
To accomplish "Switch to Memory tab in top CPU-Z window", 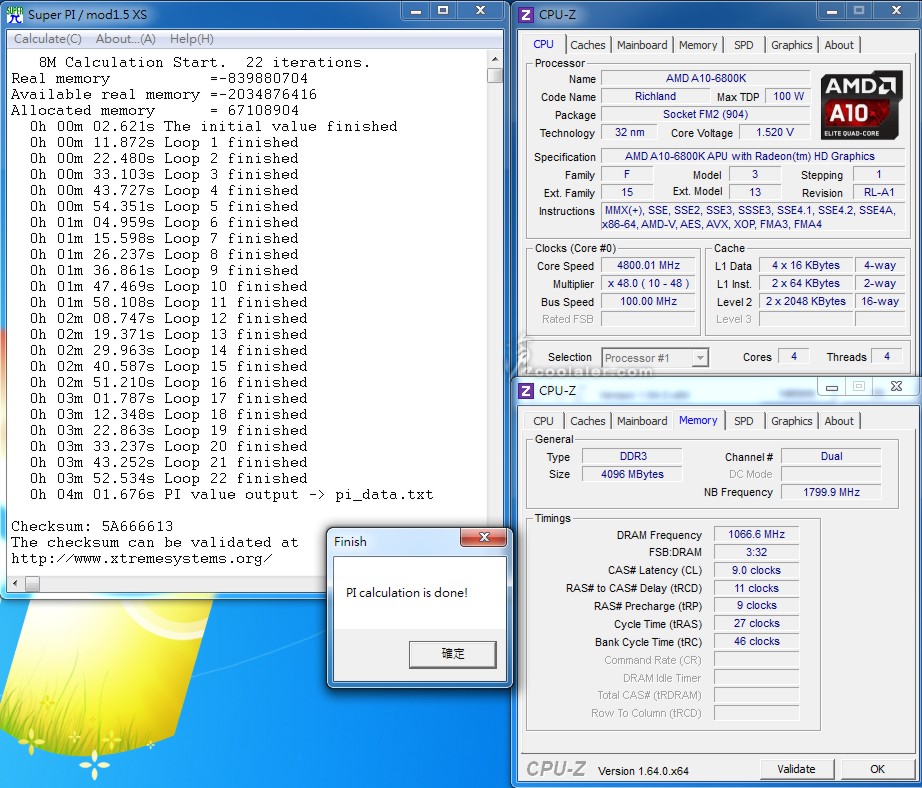I will tap(698, 45).
